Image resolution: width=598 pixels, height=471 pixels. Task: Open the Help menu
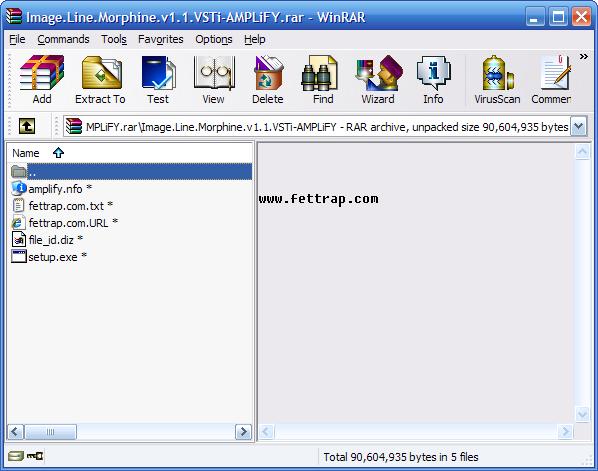(255, 39)
